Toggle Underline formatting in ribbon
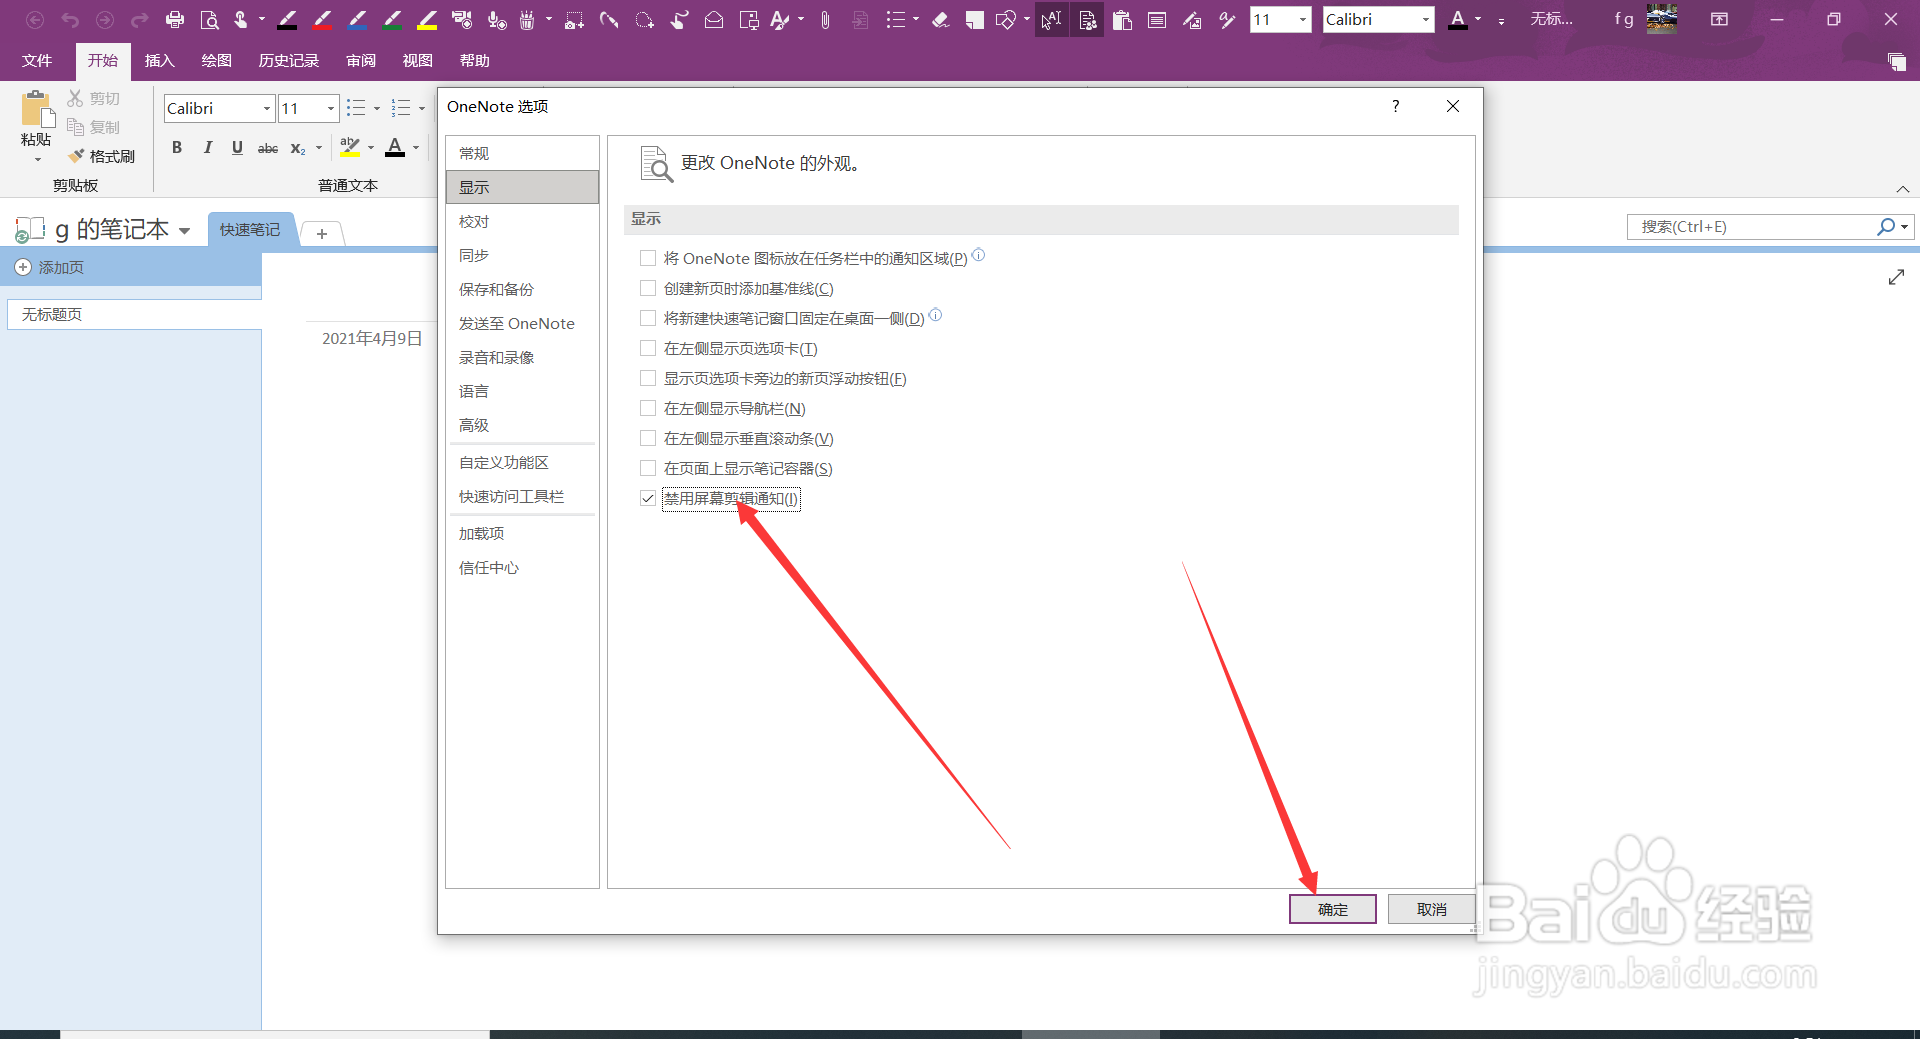The height and width of the screenshot is (1039, 1920). (237, 148)
